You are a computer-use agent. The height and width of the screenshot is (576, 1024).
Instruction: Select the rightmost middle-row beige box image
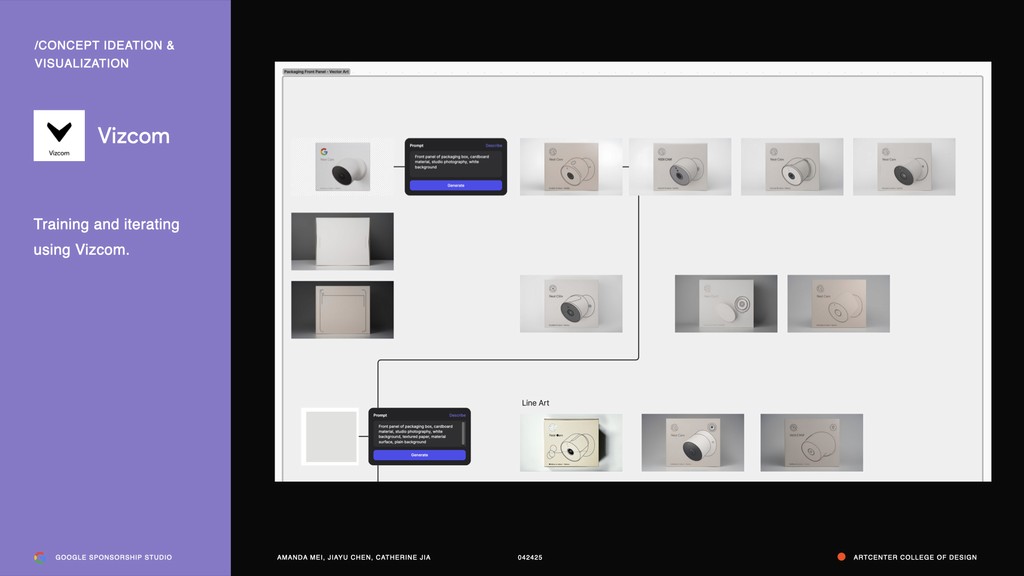click(839, 304)
